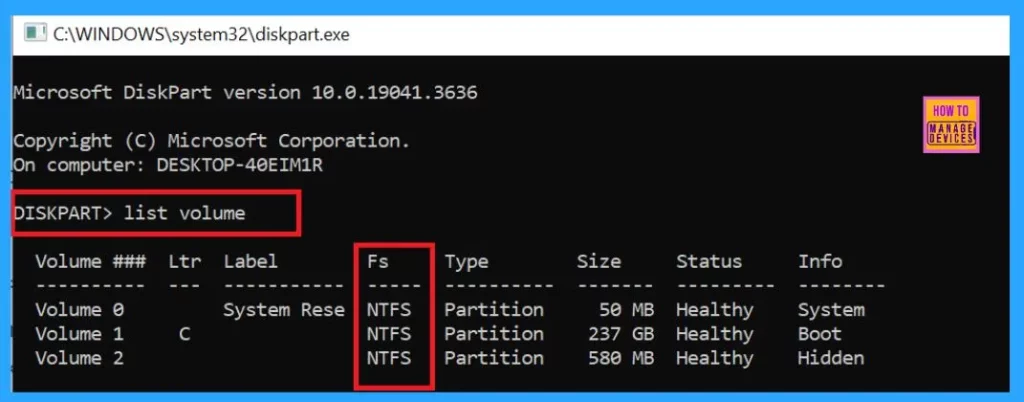This screenshot has width=1024, height=402.
Task: Click the 237 GB size value
Action: pyautogui.click(x=621, y=334)
